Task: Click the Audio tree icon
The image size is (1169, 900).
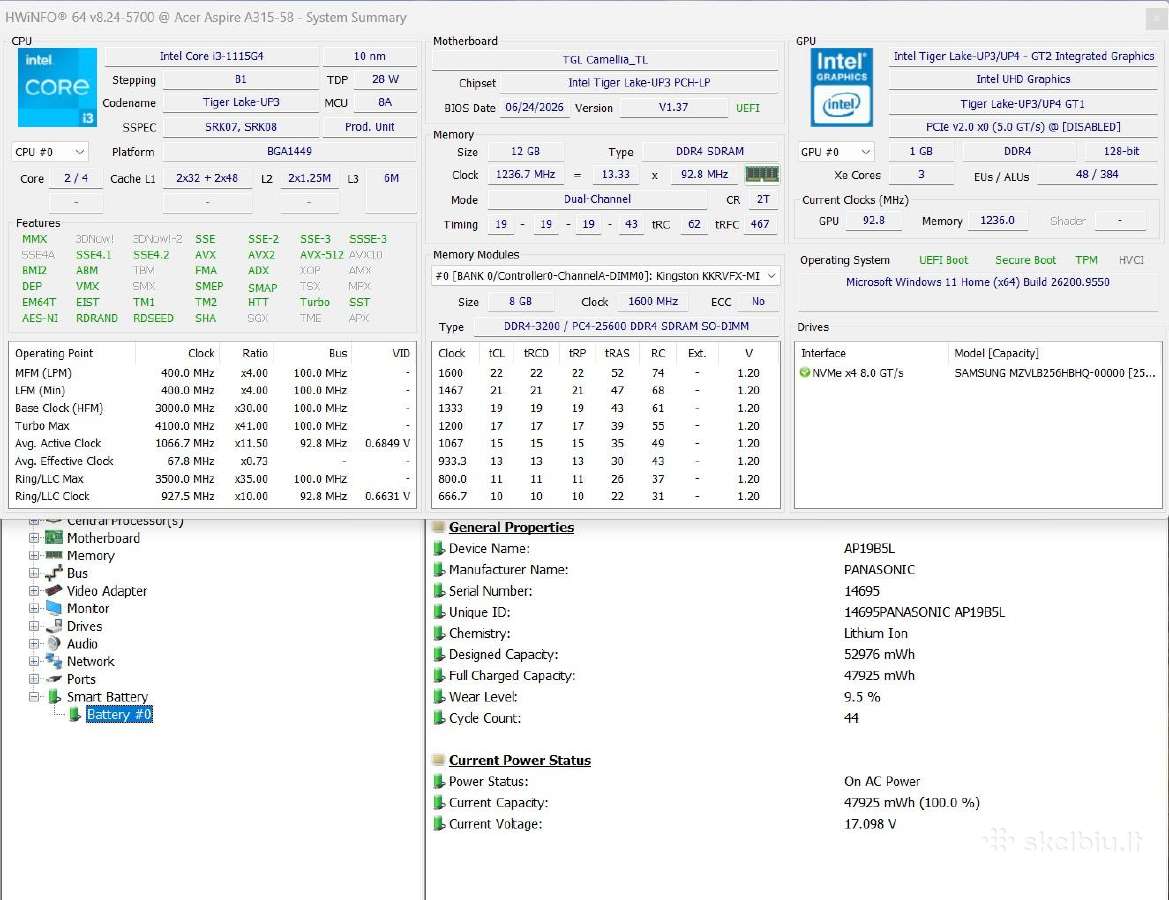Action: coord(54,643)
